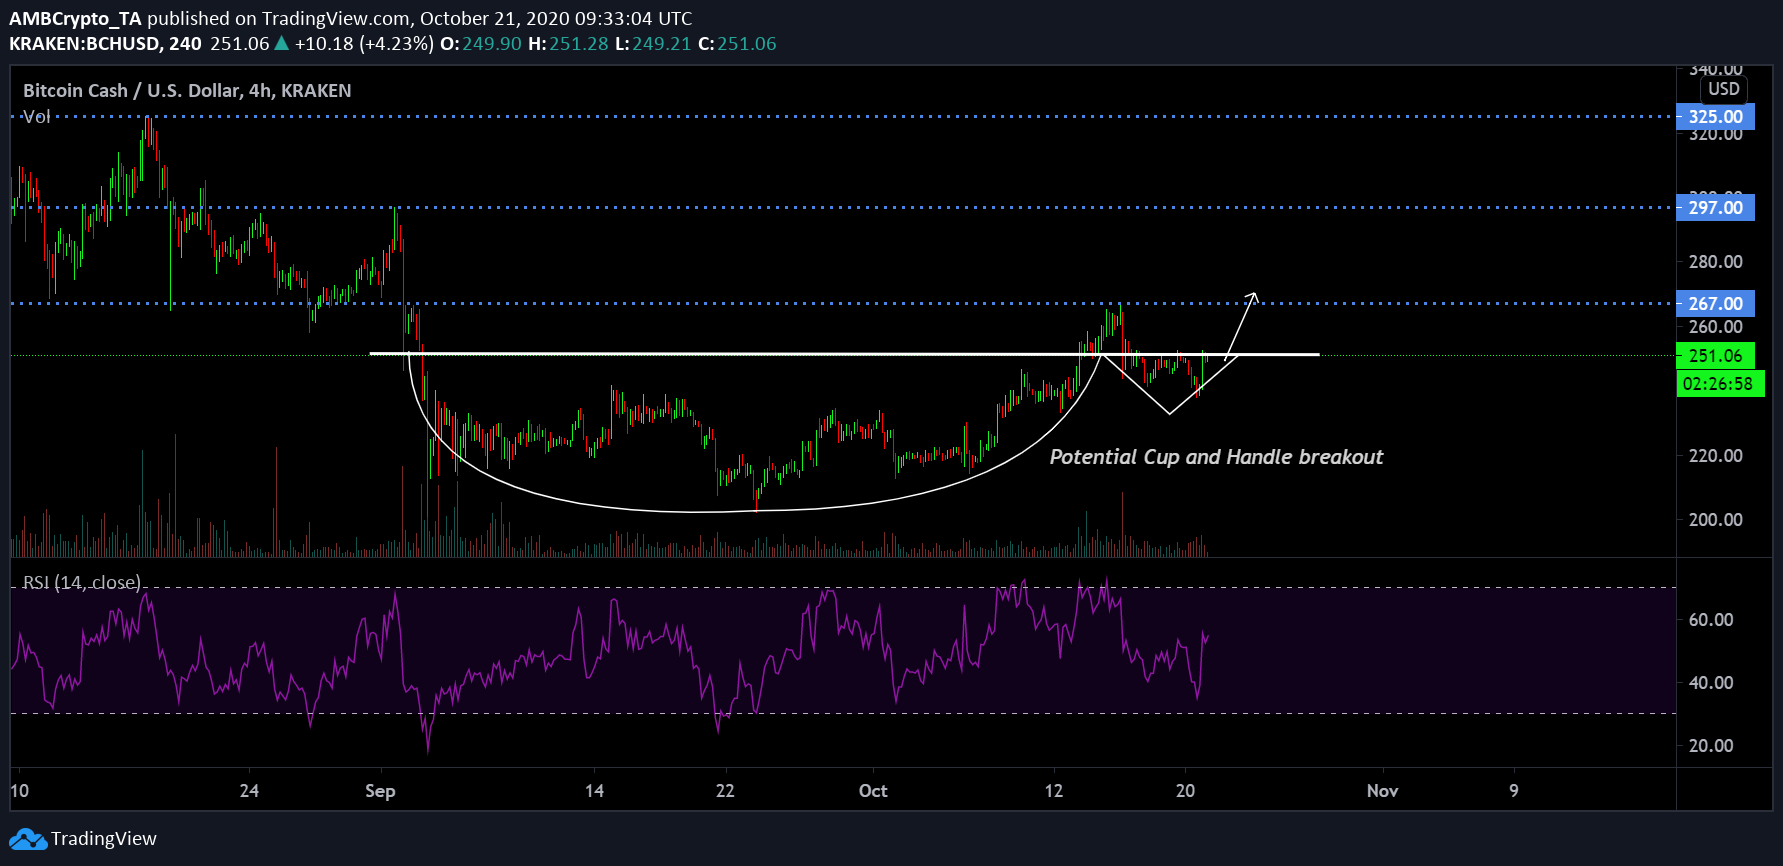Click the 267.00 resistance price label
1783x866 pixels.
(x=1714, y=304)
